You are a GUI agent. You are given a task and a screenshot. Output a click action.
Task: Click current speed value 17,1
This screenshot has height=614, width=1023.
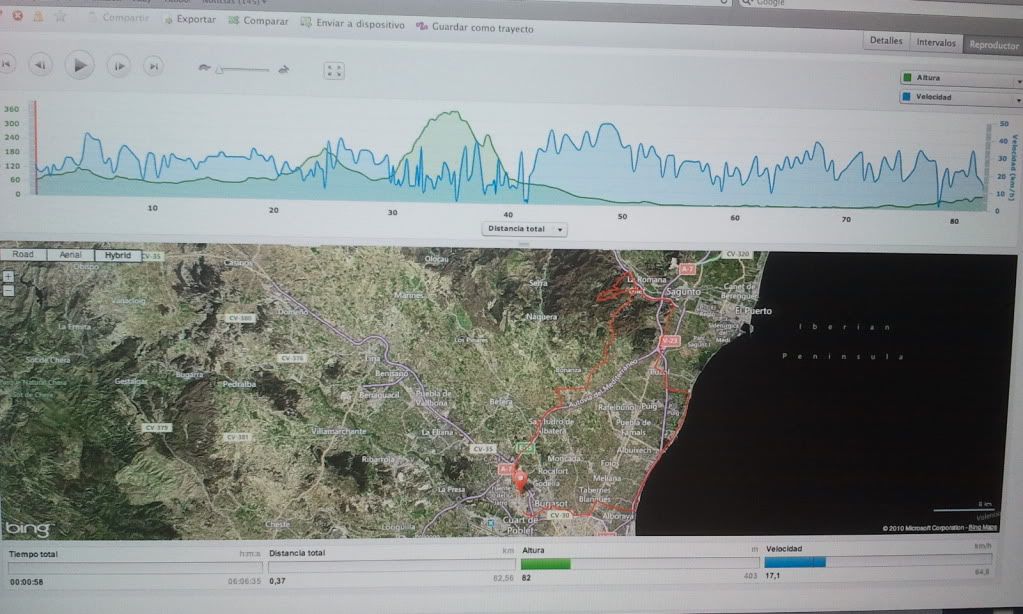pyautogui.click(x=772, y=576)
